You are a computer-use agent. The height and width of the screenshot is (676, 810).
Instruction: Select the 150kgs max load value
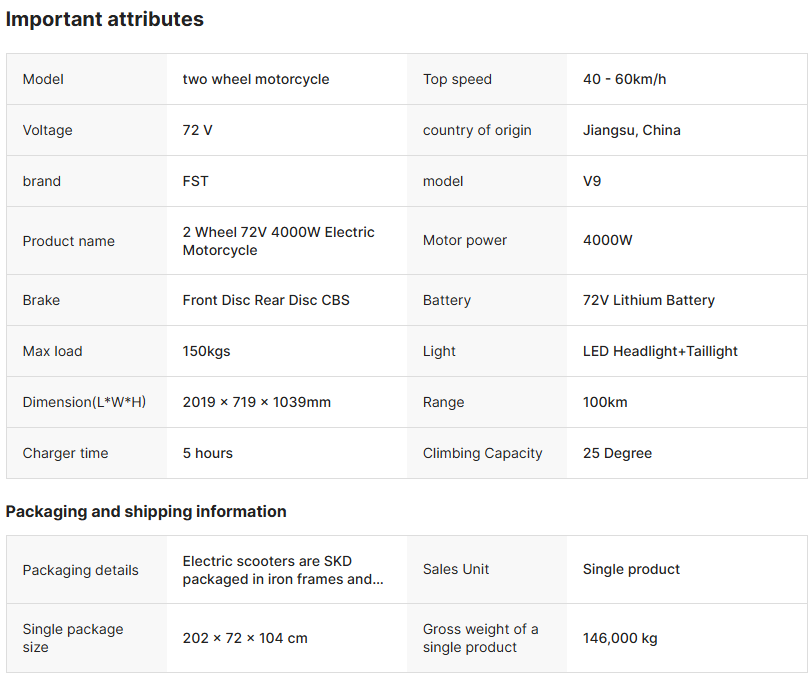206,351
